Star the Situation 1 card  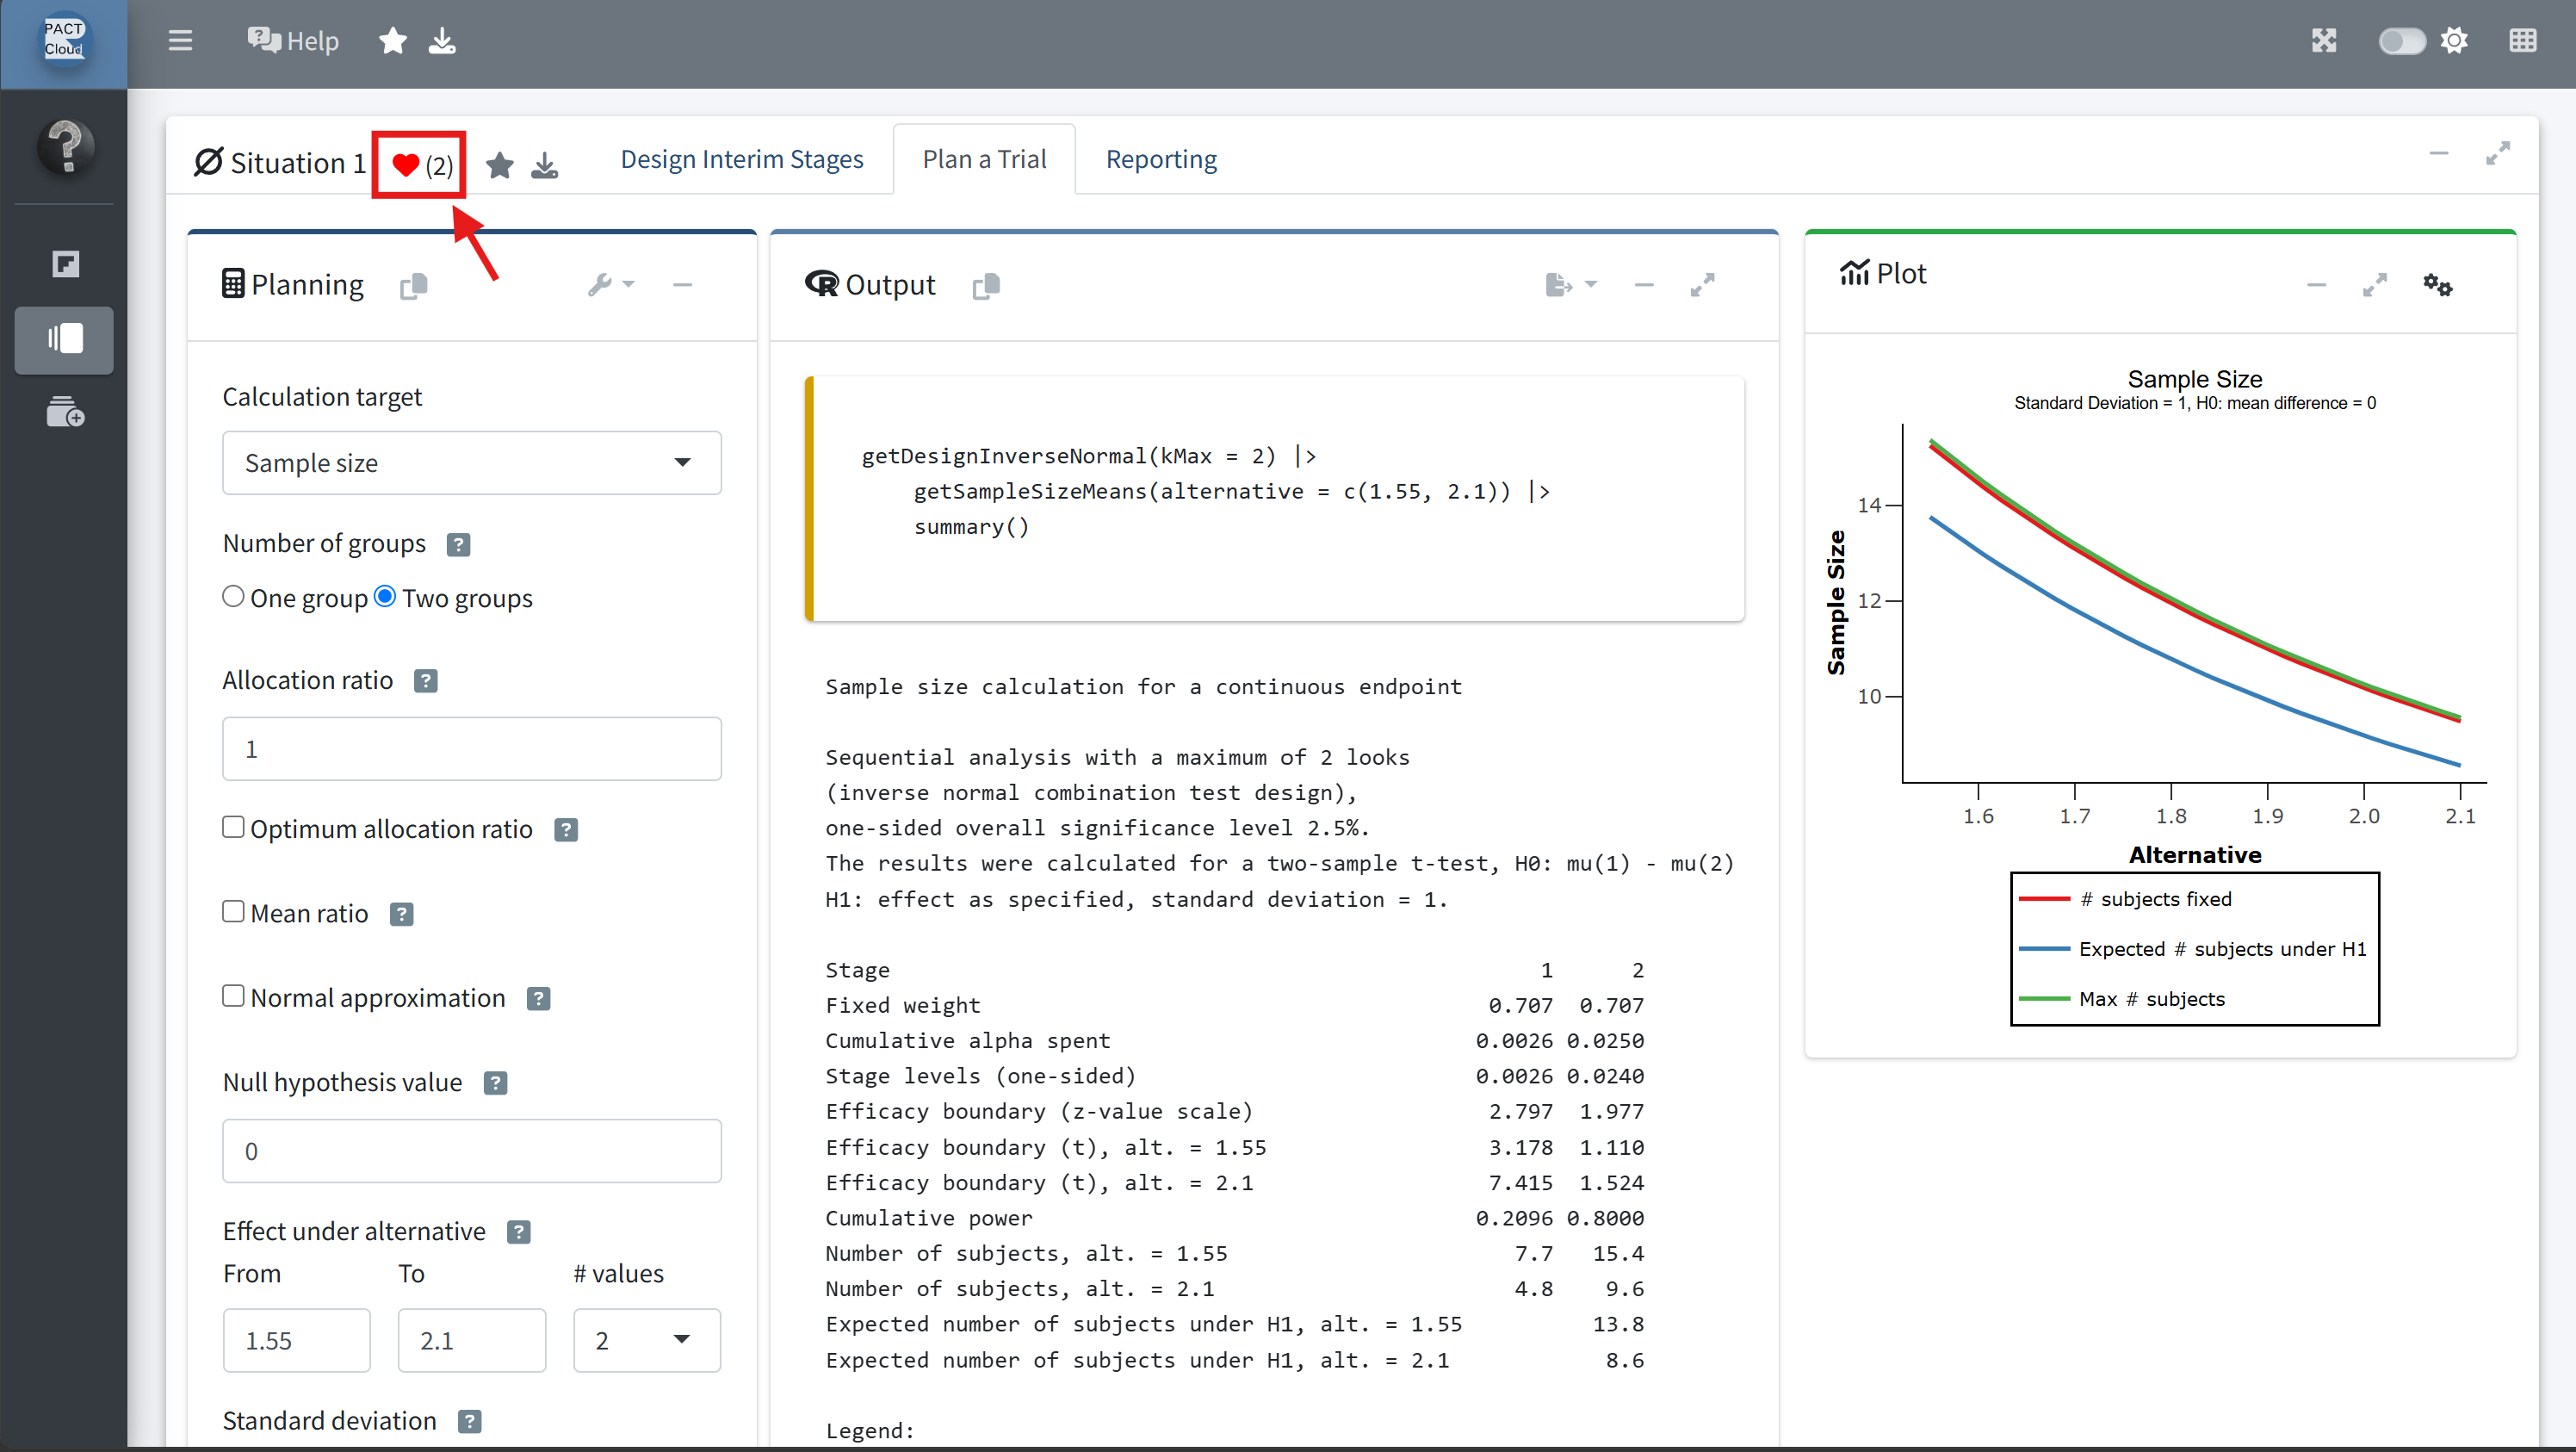coord(499,165)
